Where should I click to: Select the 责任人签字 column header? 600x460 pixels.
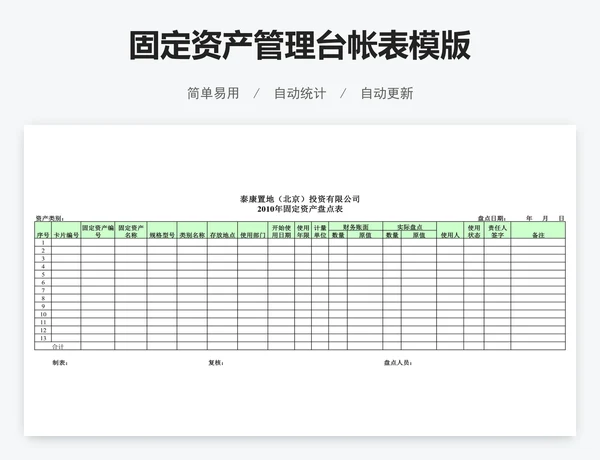click(497, 230)
